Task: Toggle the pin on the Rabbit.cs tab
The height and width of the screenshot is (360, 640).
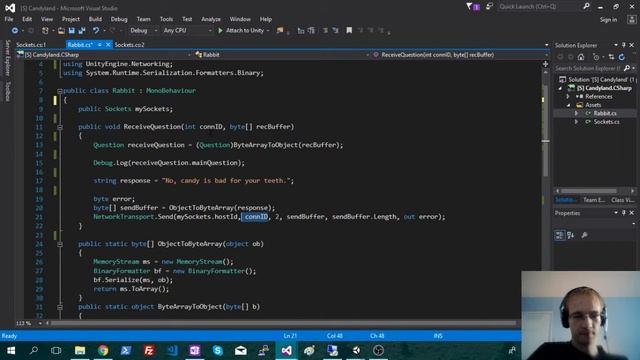Action: point(100,45)
